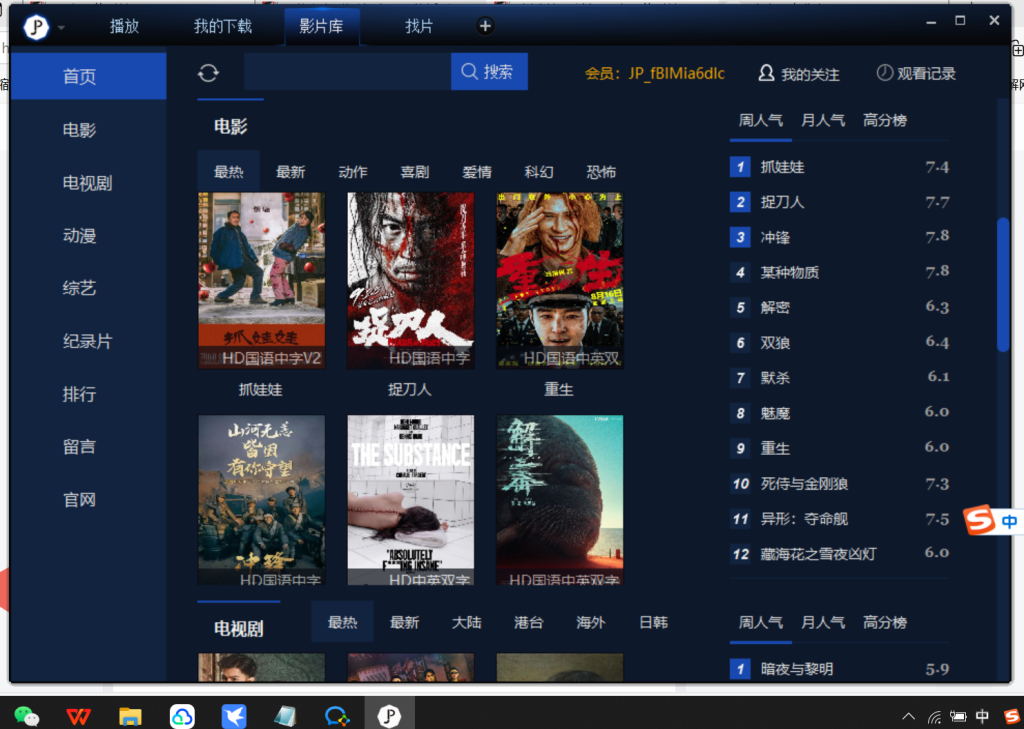The width and height of the screenshot is (1024, 729).
Task: Open rank 11 异形：夺命舰 in ranking
Action: 839,519
